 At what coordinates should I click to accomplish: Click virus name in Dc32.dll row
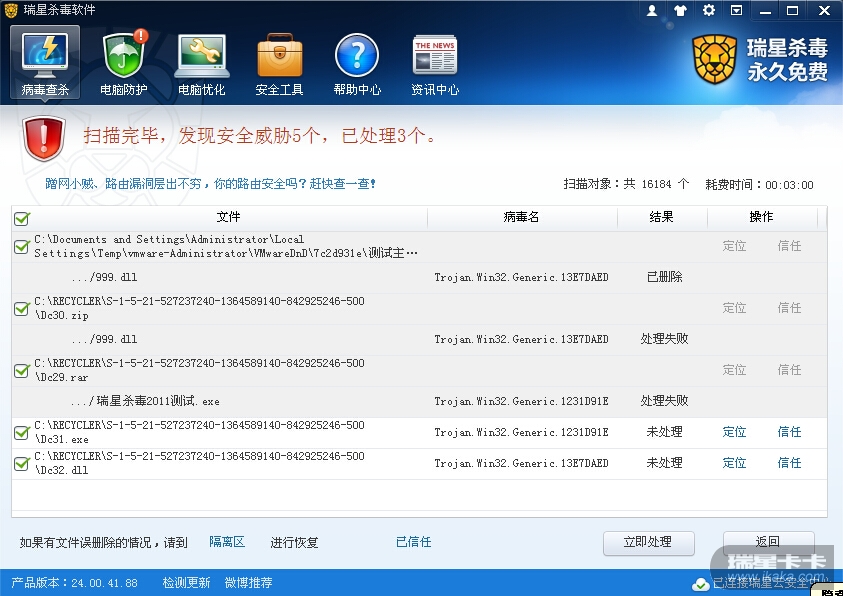pyautogui.click(x=521, y=464)
